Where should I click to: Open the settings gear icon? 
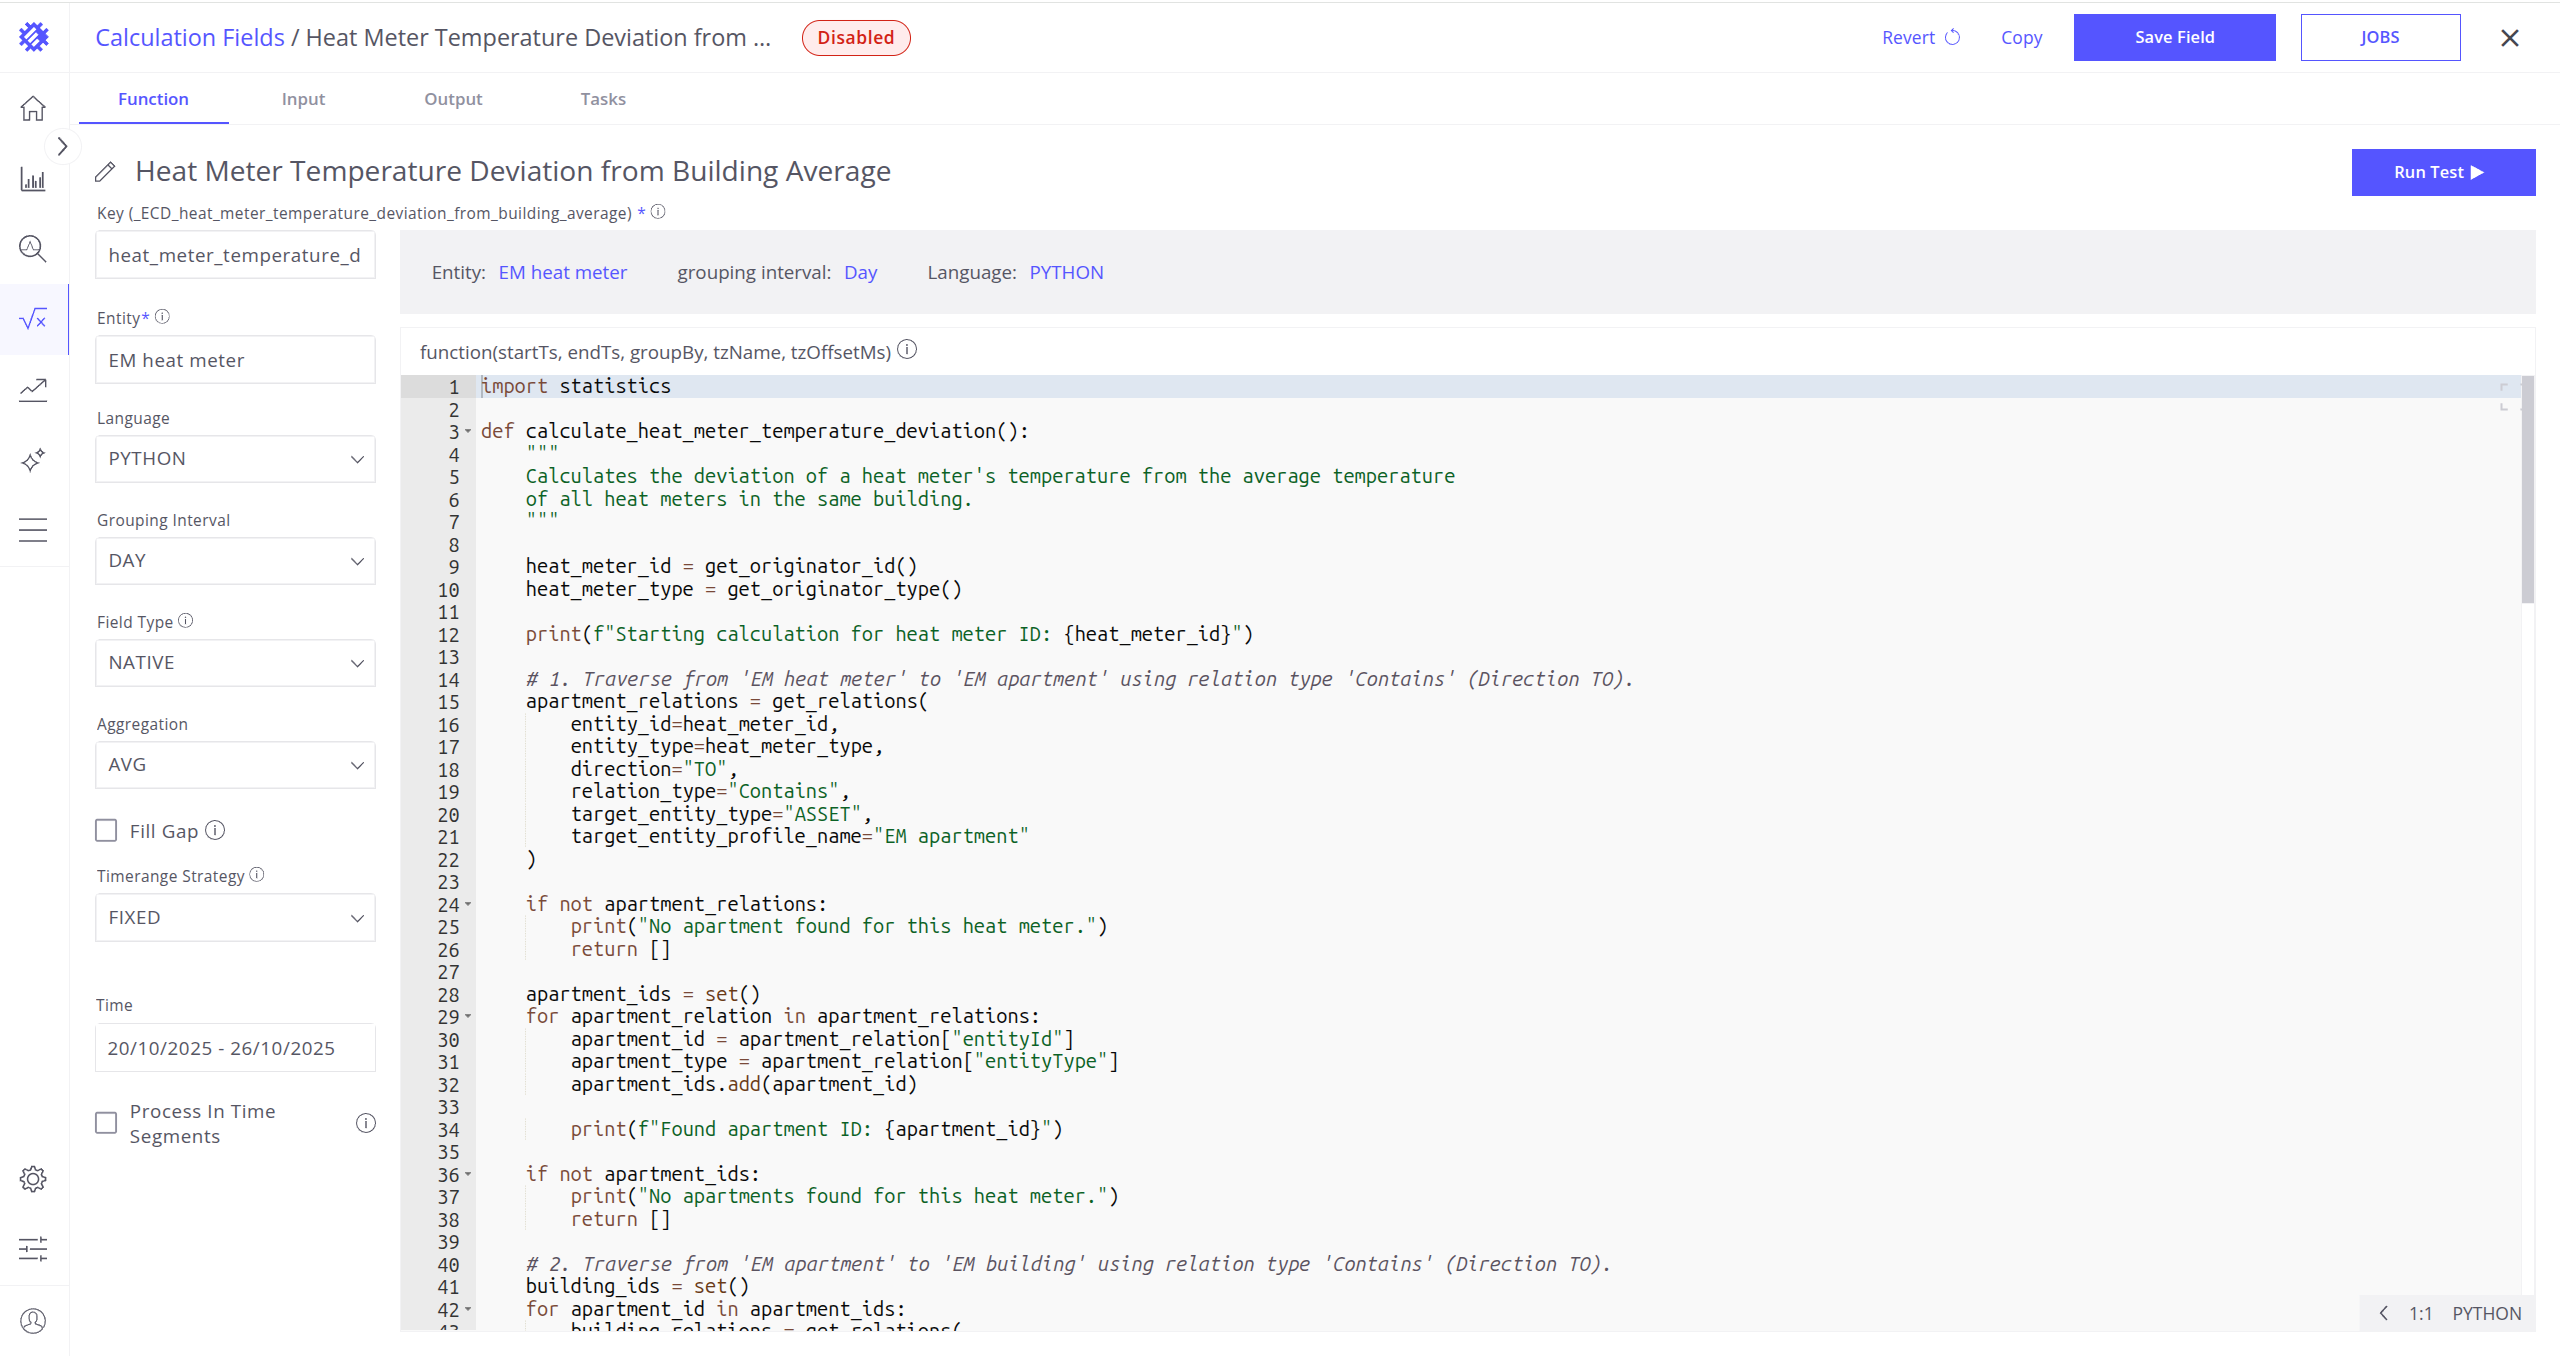[33, 1179]
